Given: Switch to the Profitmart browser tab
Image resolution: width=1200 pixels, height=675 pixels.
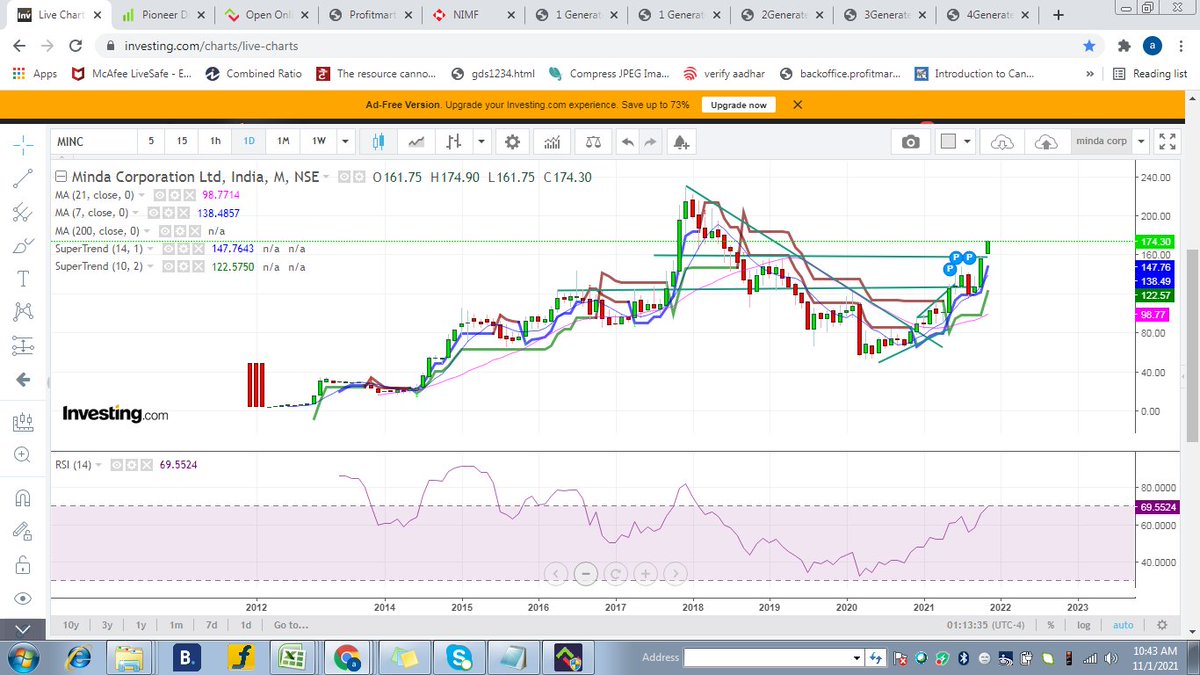Looking at the screenshot, I should tap(369, 16).
